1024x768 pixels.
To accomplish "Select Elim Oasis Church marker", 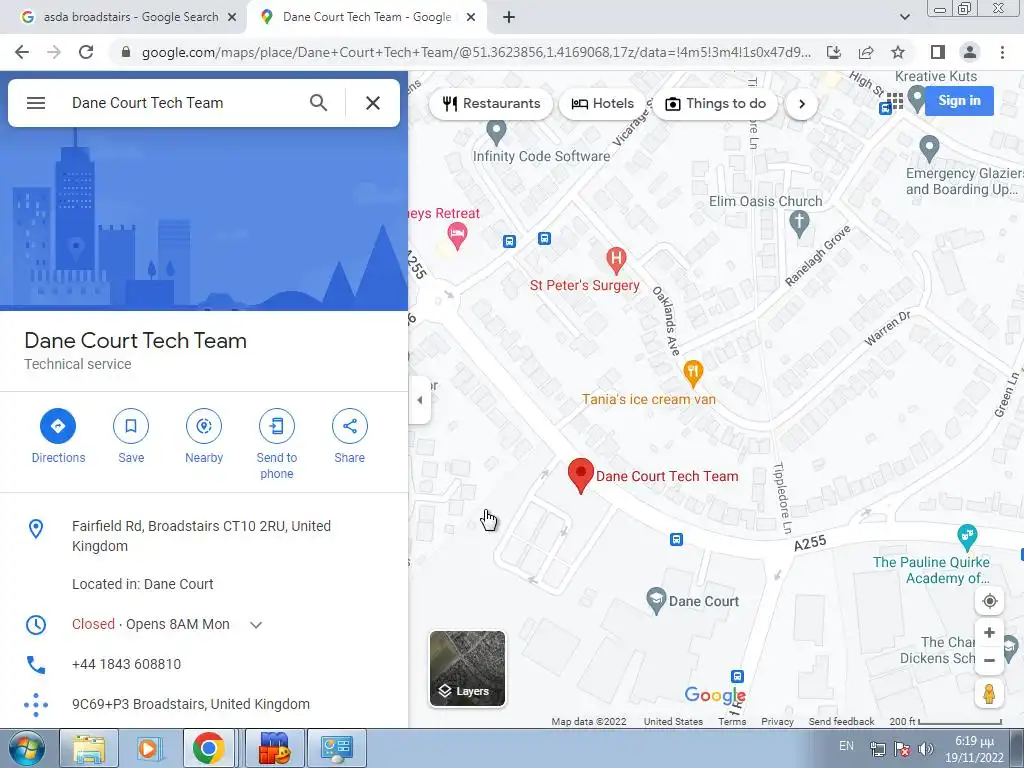I will pyautogui.click(x=799, y=223).
